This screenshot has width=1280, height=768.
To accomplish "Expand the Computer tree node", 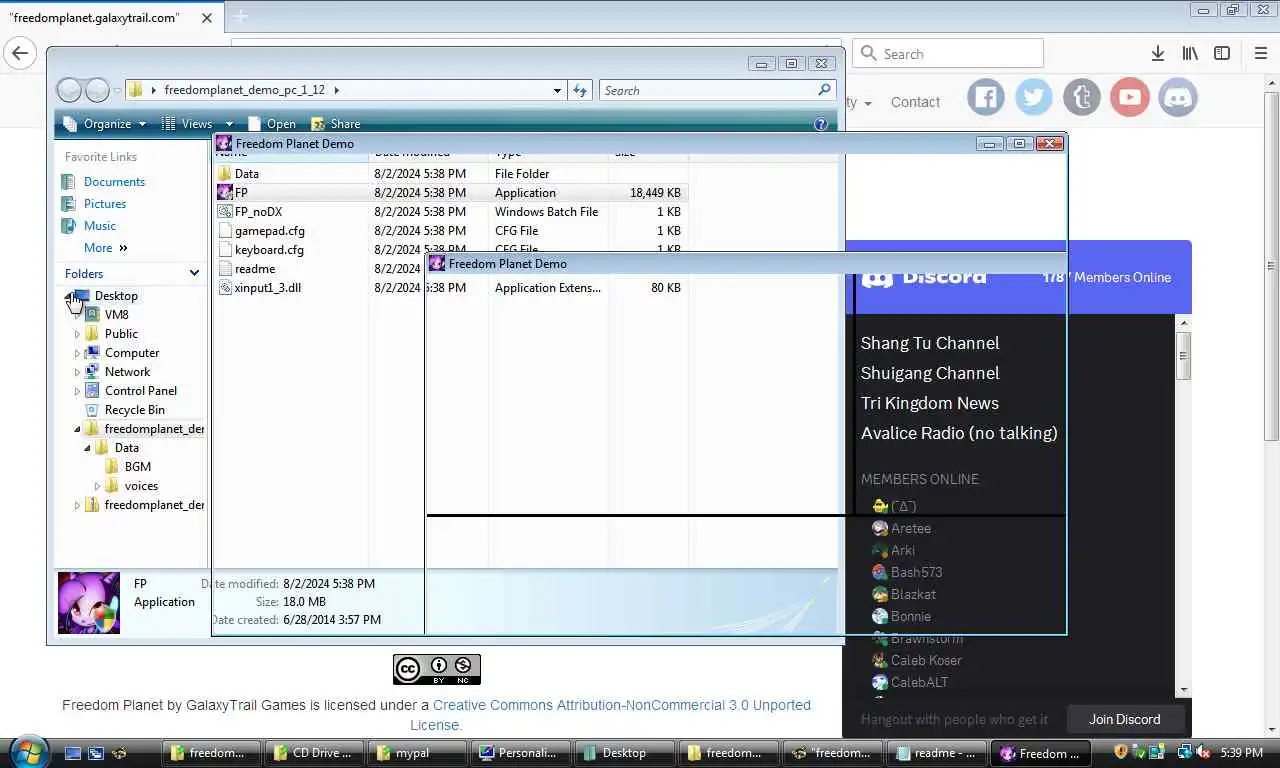I will pos(77,353).
